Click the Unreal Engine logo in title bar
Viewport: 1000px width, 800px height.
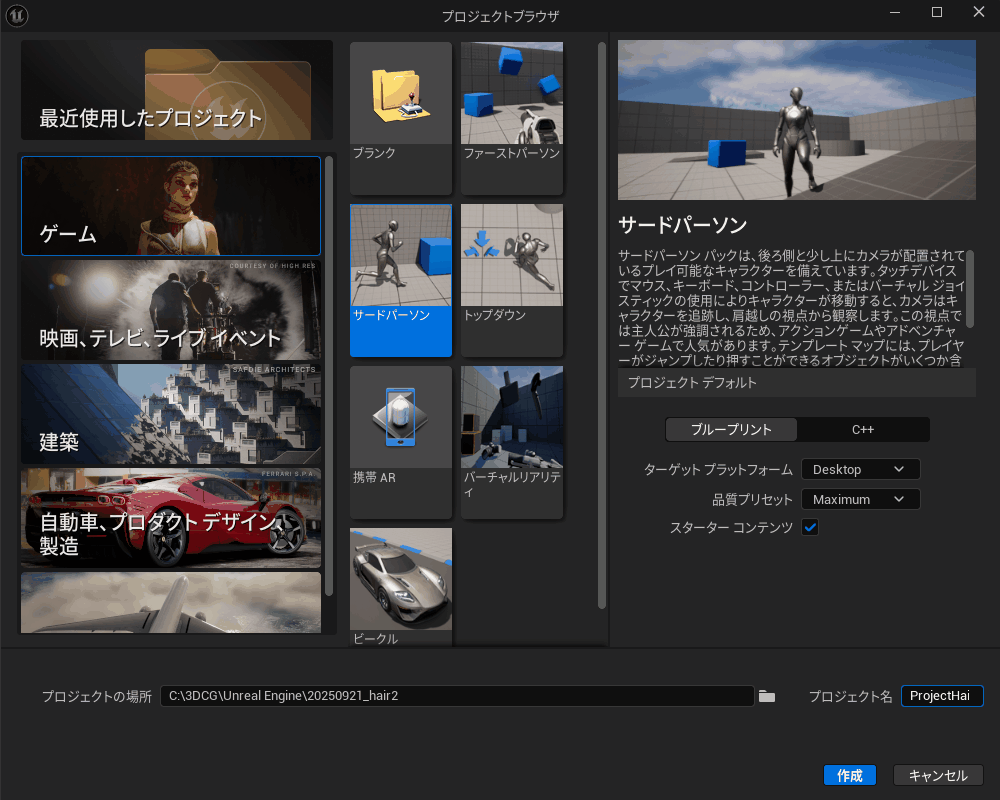[x=16, y=15]
